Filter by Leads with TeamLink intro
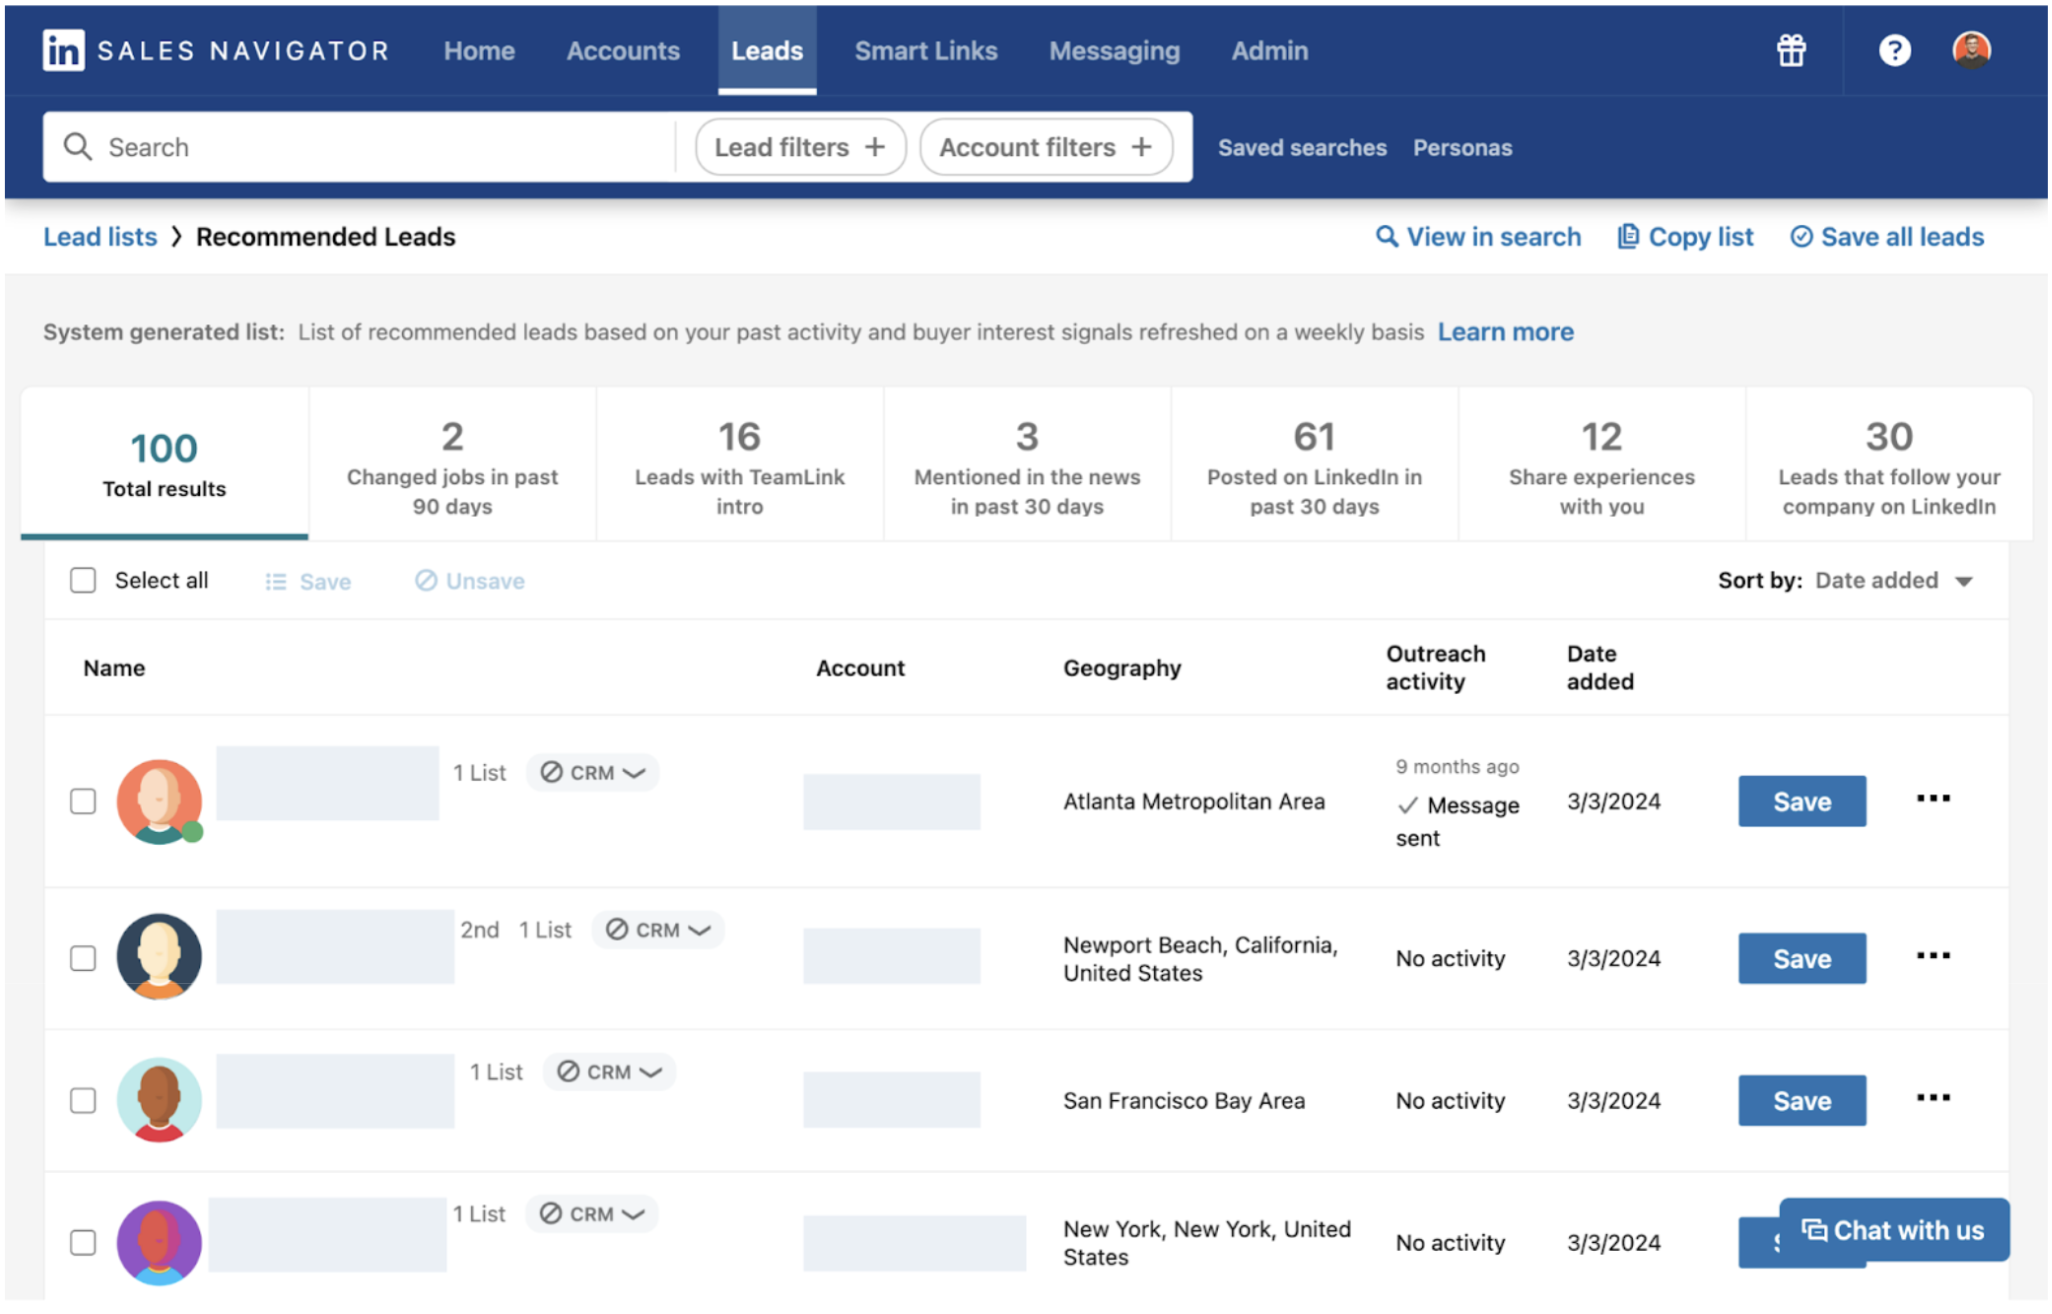 click(x=740, y=464)
